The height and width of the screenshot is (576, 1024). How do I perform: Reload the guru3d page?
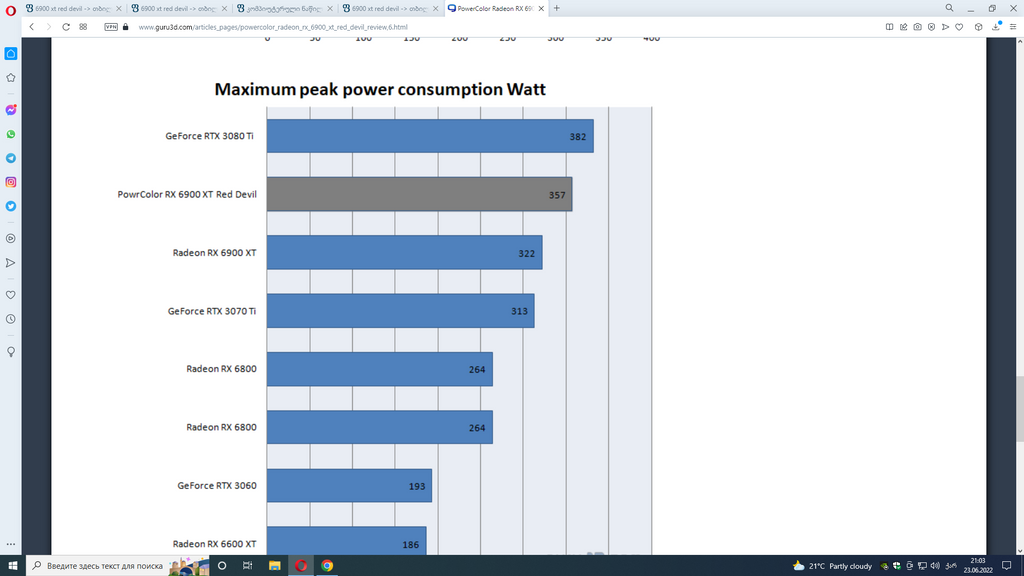[66, 27]
